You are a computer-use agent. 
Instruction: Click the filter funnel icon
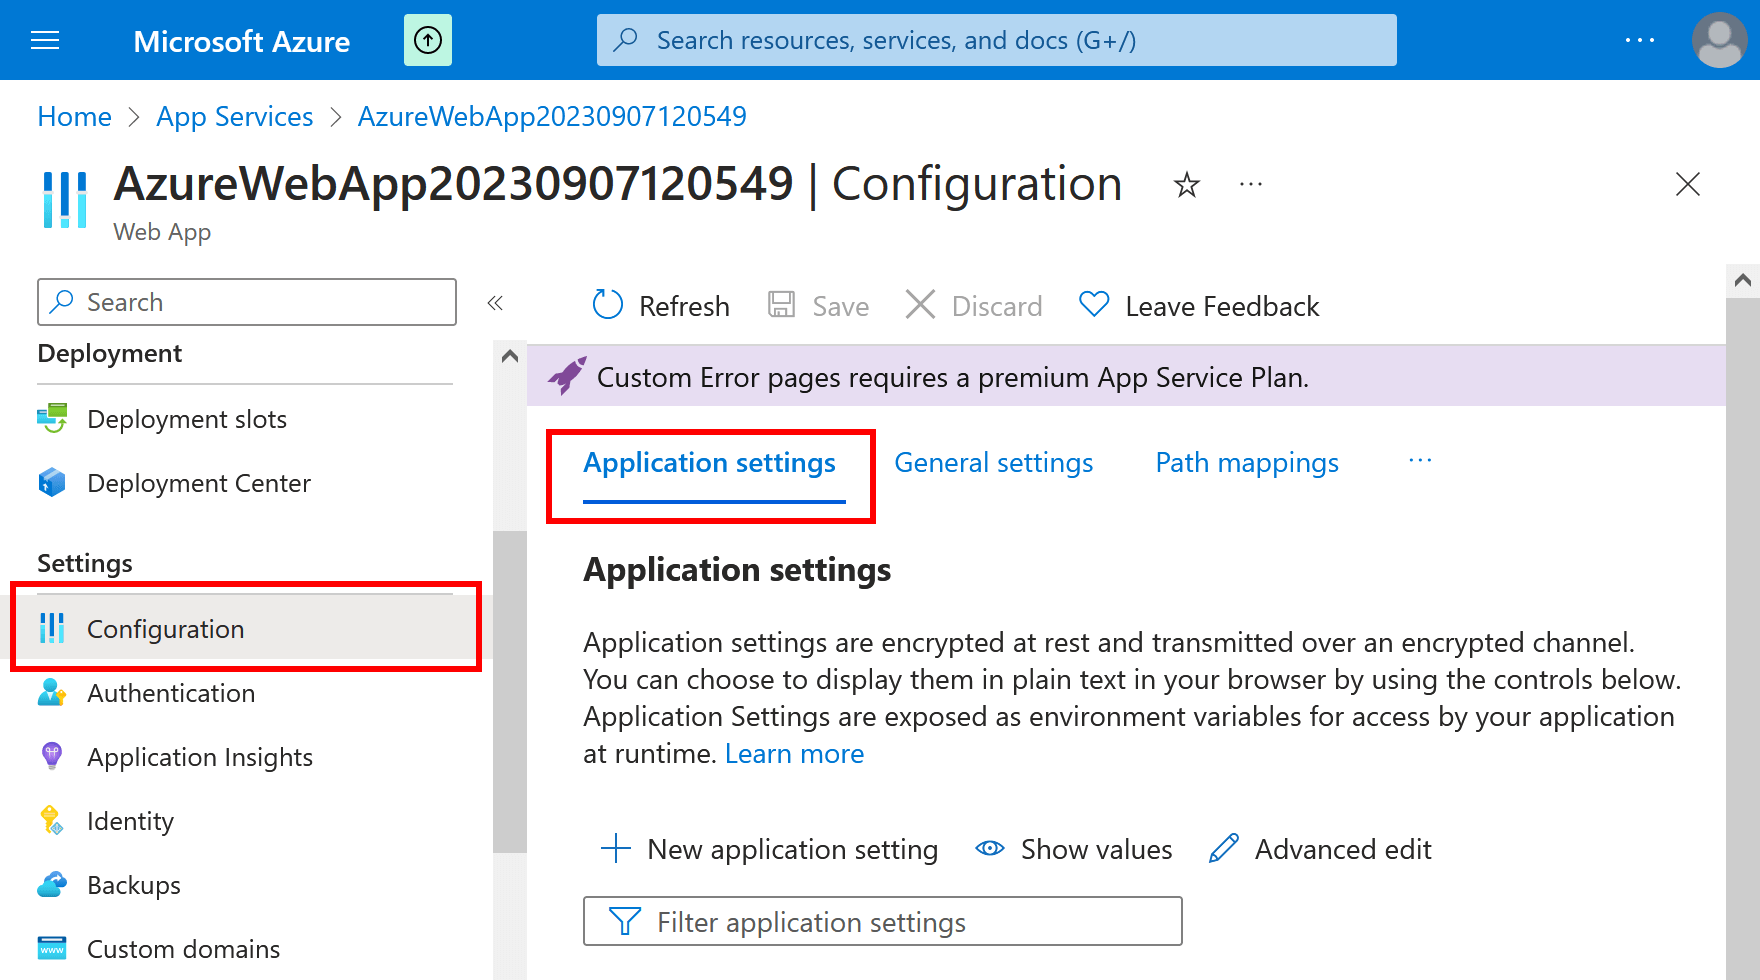click(625, 921)
